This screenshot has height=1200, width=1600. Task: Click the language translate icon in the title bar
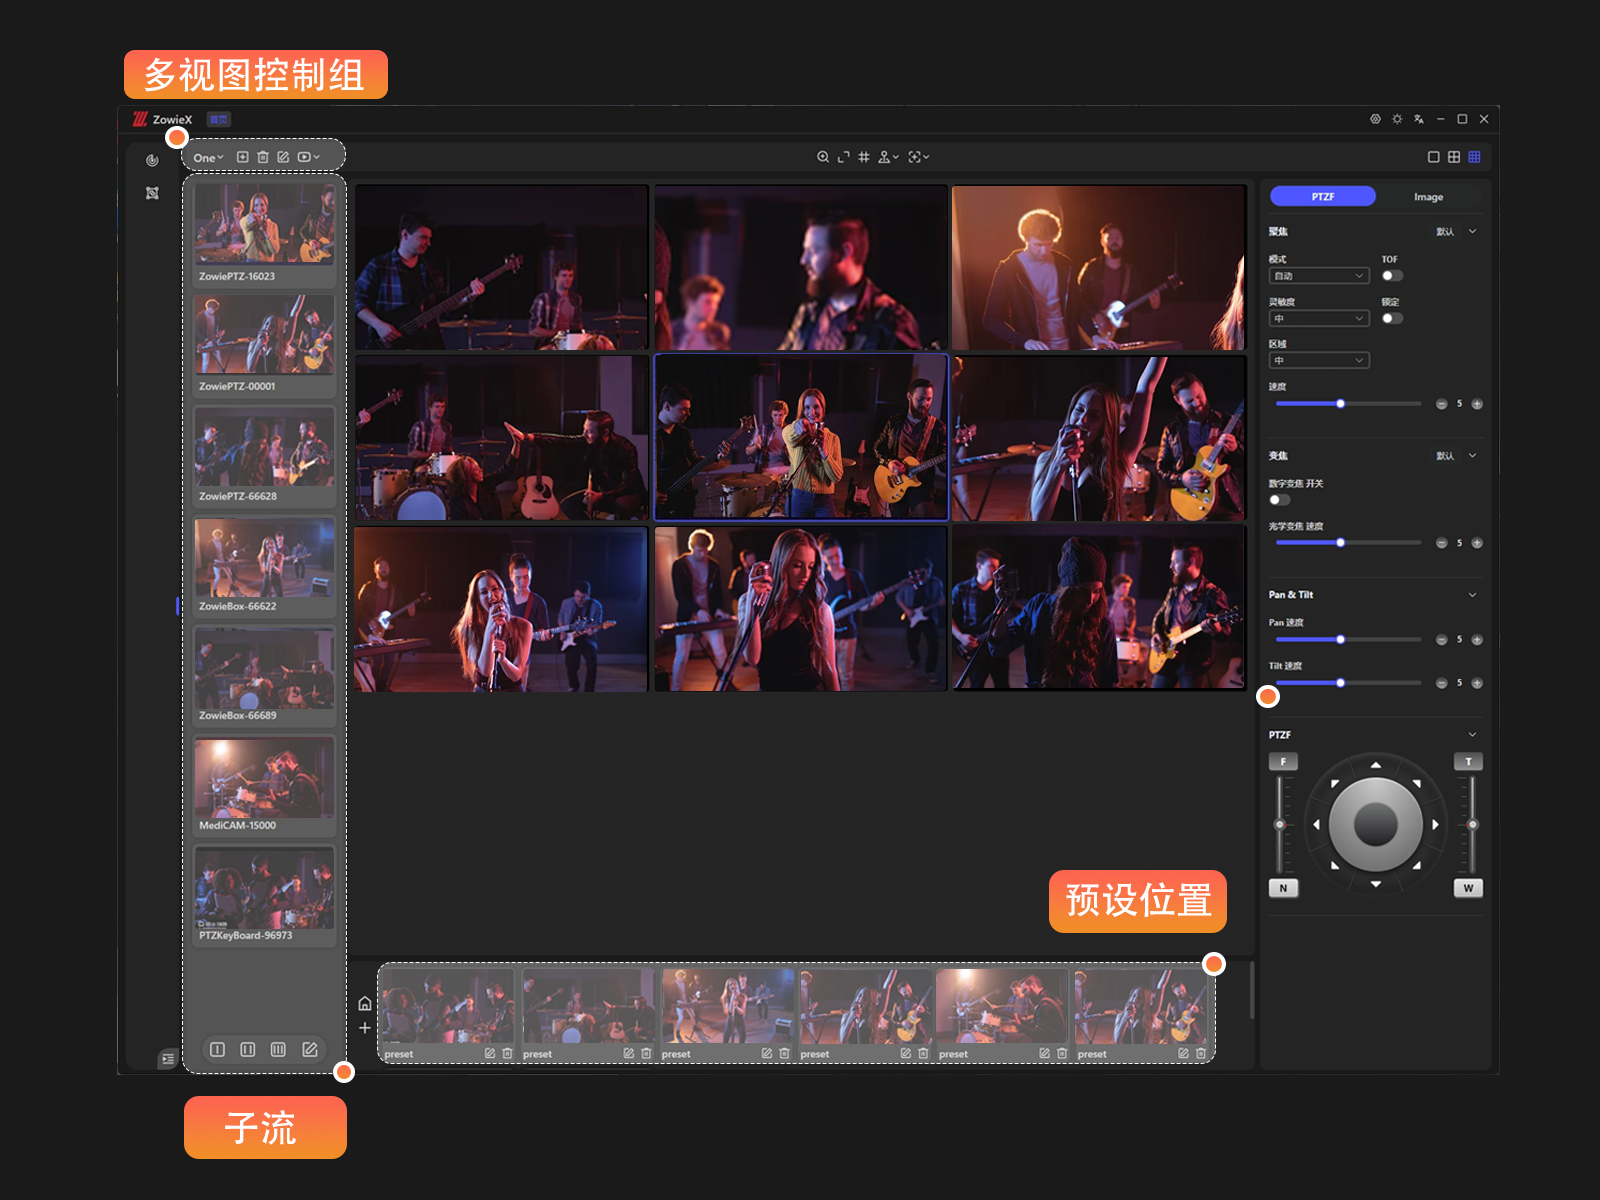coord(1418,119)
